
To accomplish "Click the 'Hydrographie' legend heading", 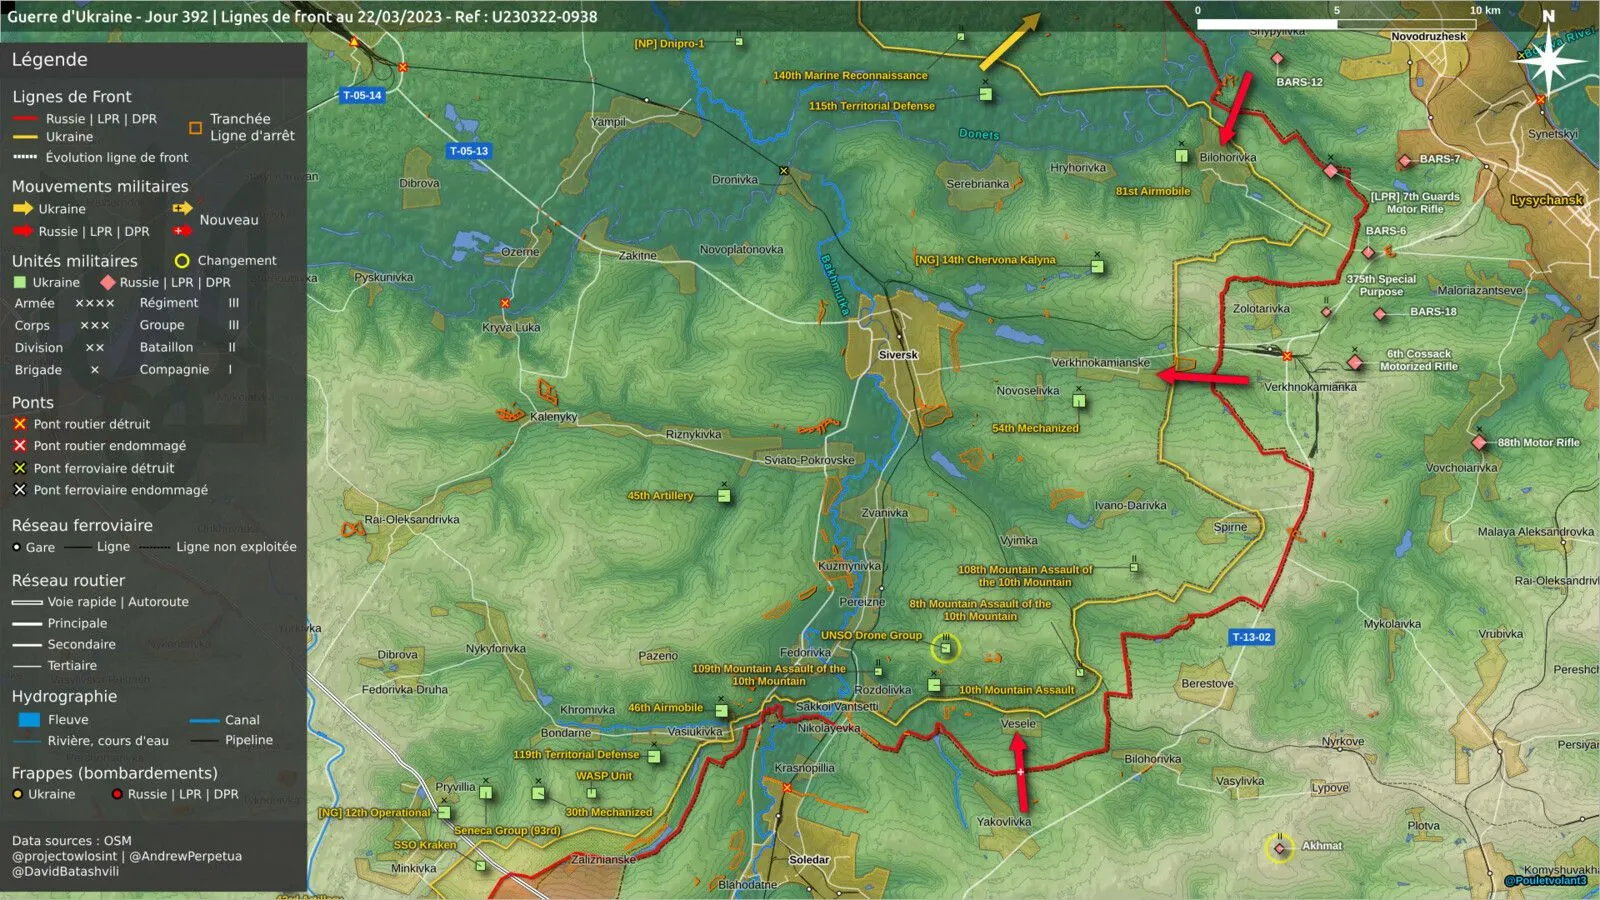I will pyautogui.click(x=64, y=697).
